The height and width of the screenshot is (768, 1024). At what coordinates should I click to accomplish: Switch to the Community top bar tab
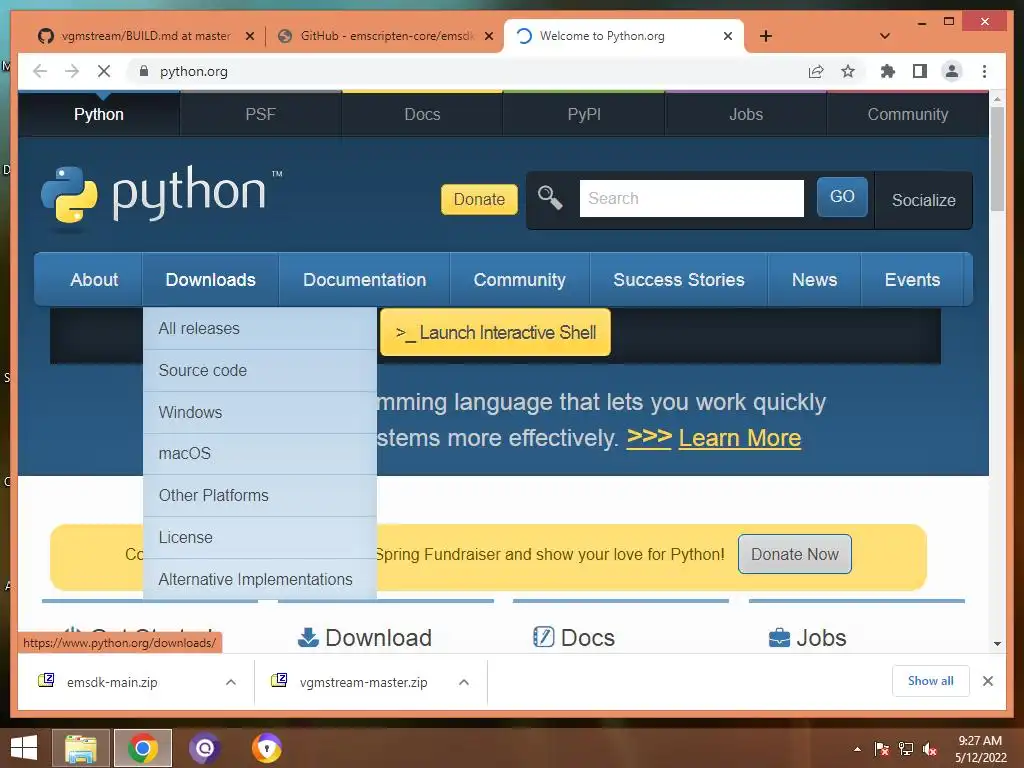pos(908,114)
